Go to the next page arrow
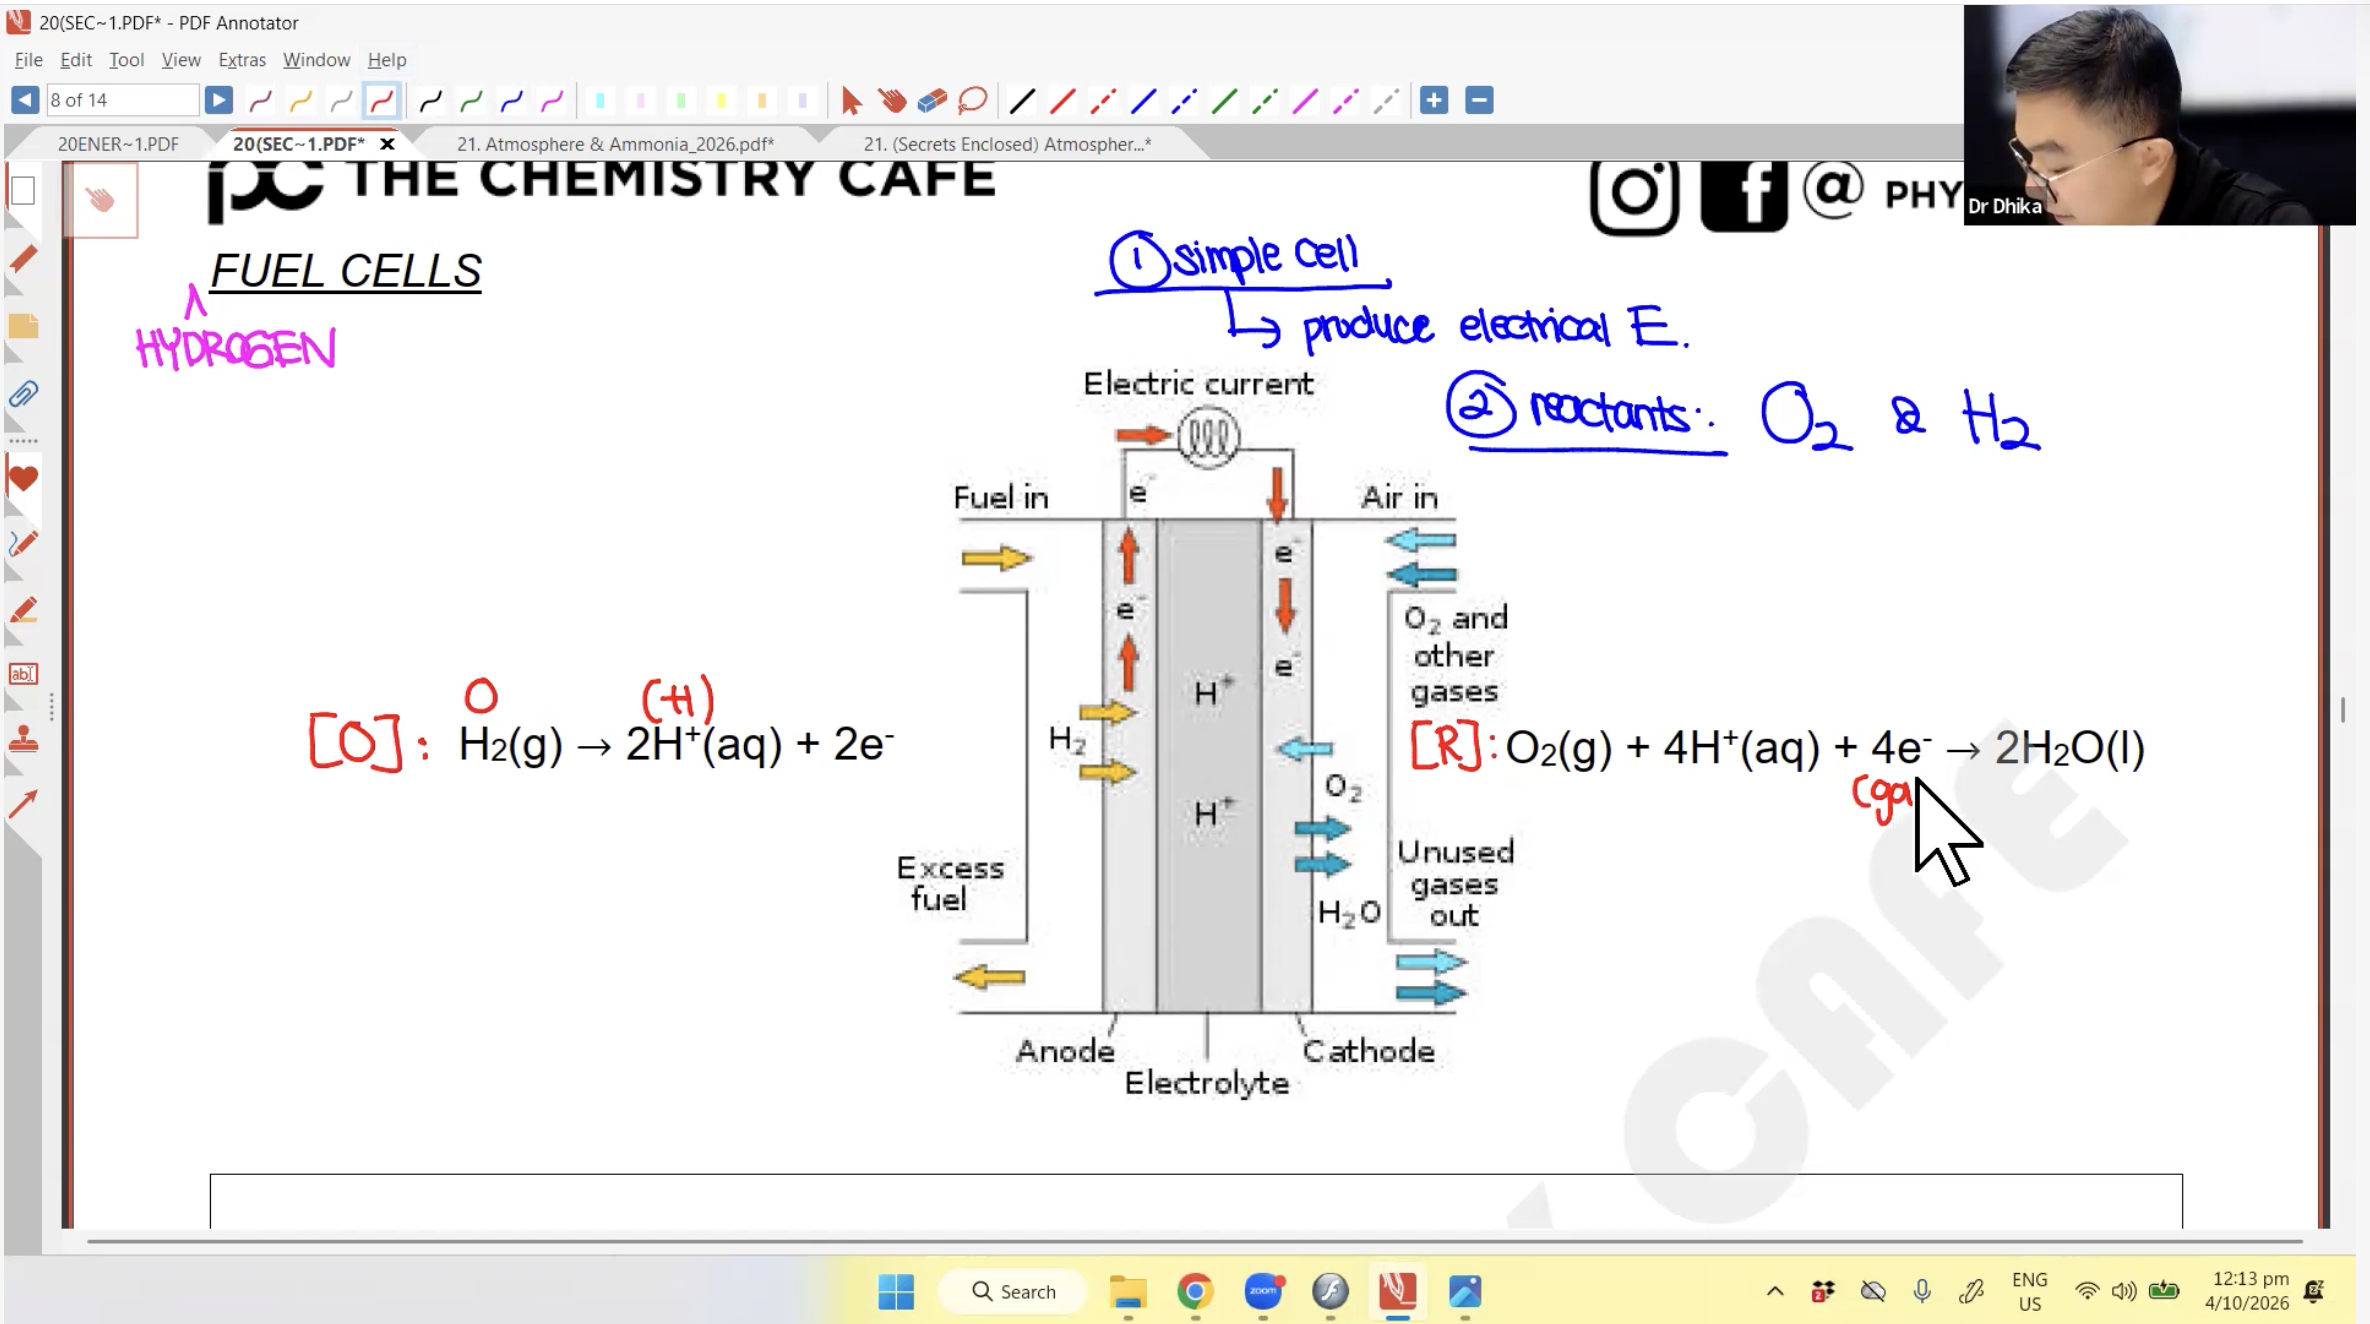 tap(218, 100)
